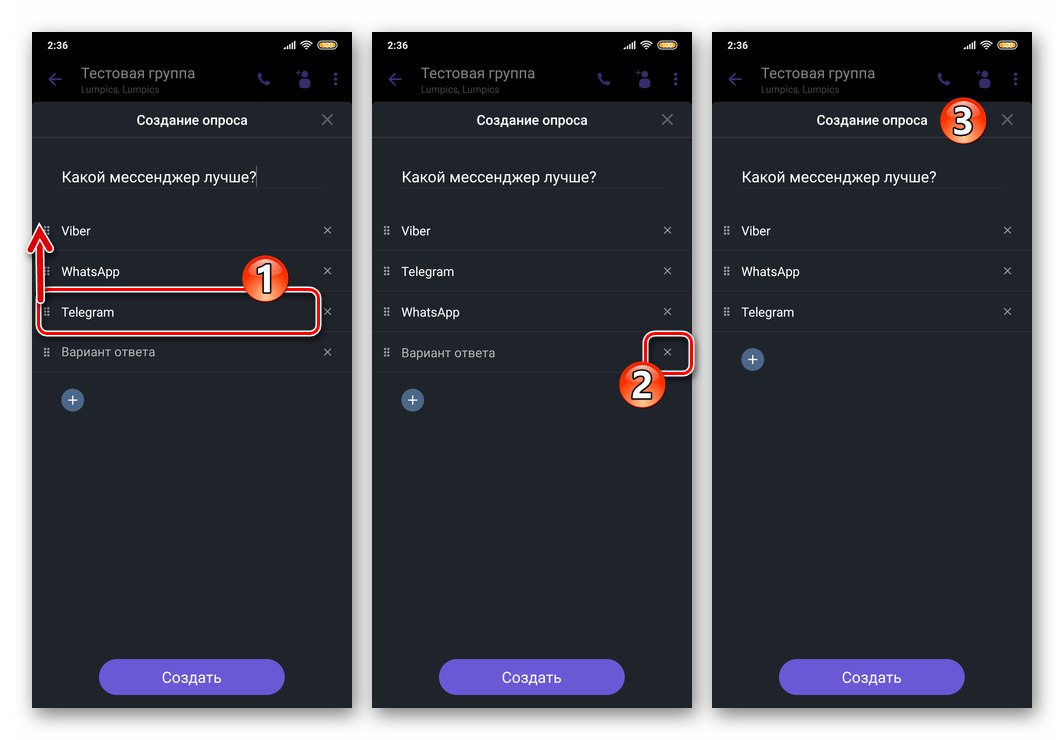Open three-dot overflow menu in right screenshot
This screenshot has width=1064, height=740.
tap(1015, 79)
